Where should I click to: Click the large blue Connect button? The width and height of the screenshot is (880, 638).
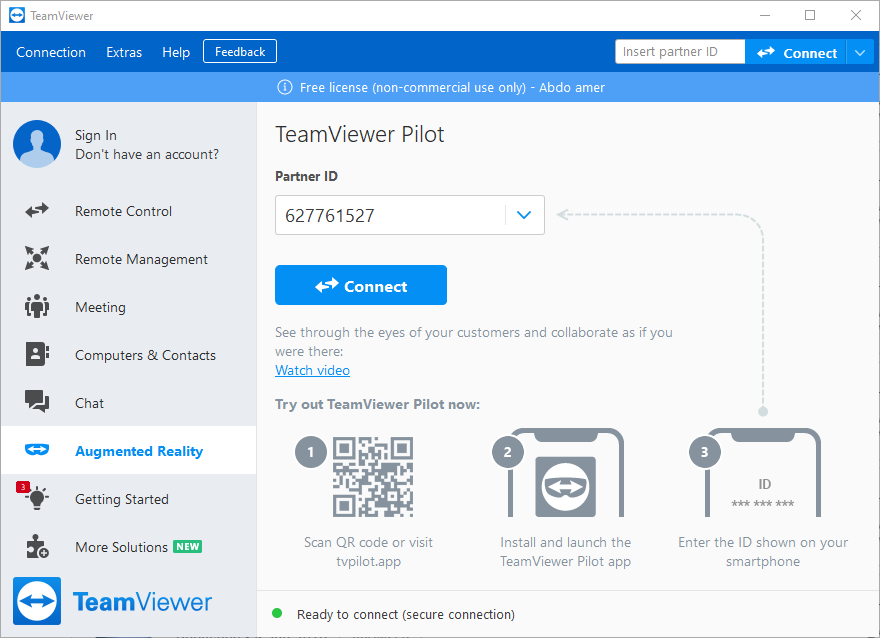[x=361, y=285]
